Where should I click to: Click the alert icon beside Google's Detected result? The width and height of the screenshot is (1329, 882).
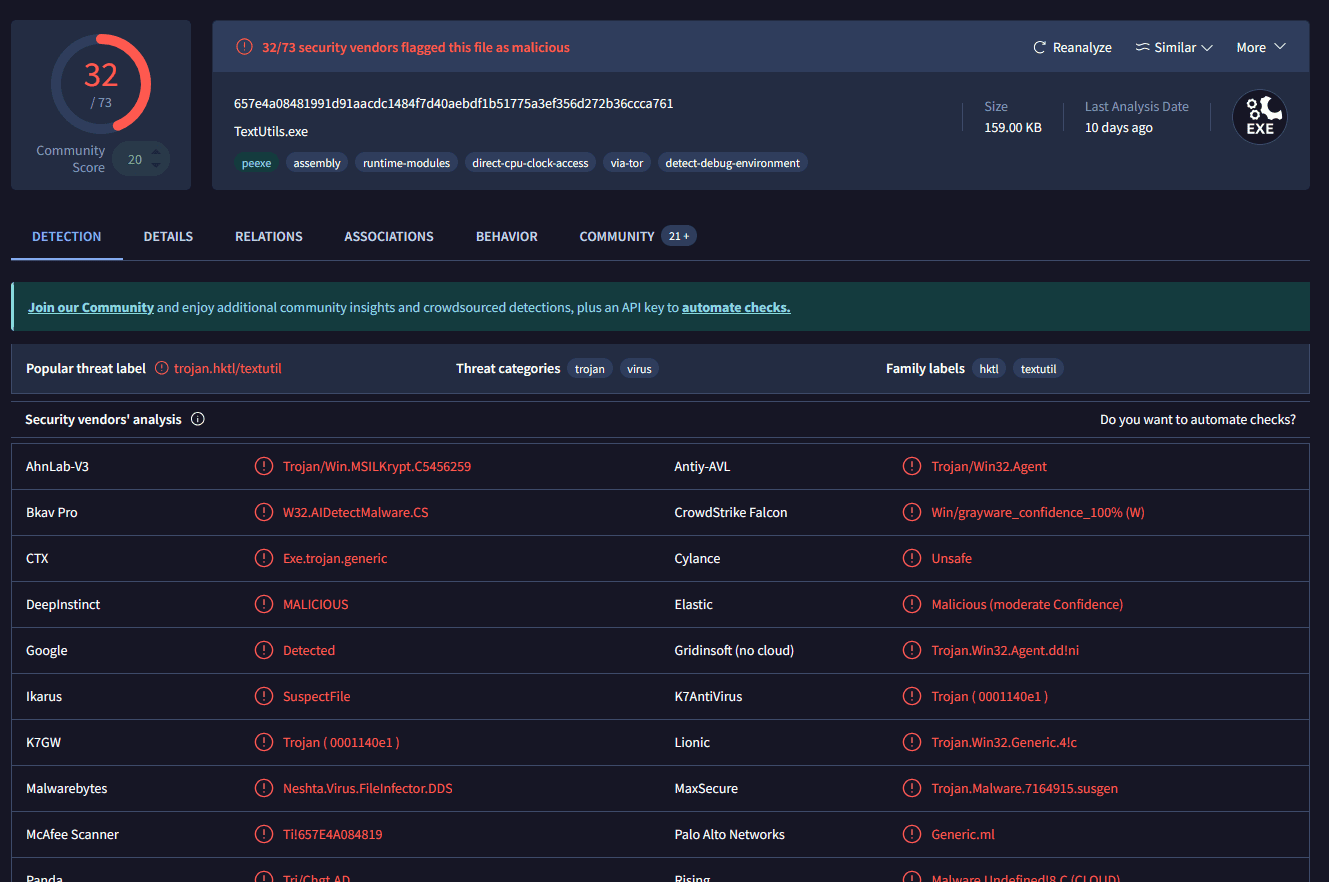tap(263, 650)
